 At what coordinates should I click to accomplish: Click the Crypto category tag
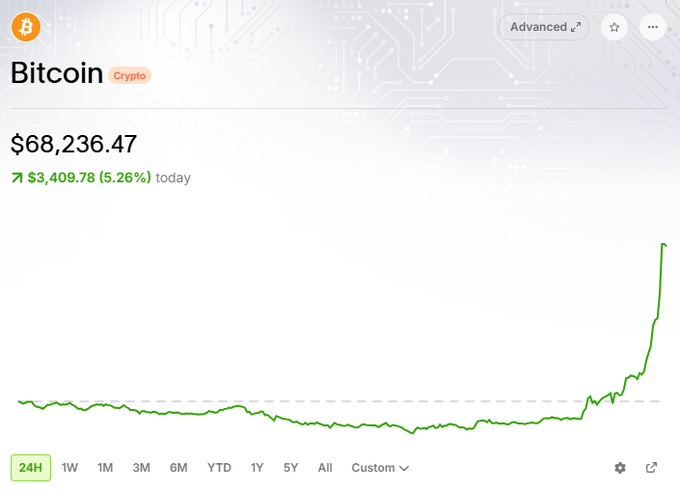coord(129,75)
